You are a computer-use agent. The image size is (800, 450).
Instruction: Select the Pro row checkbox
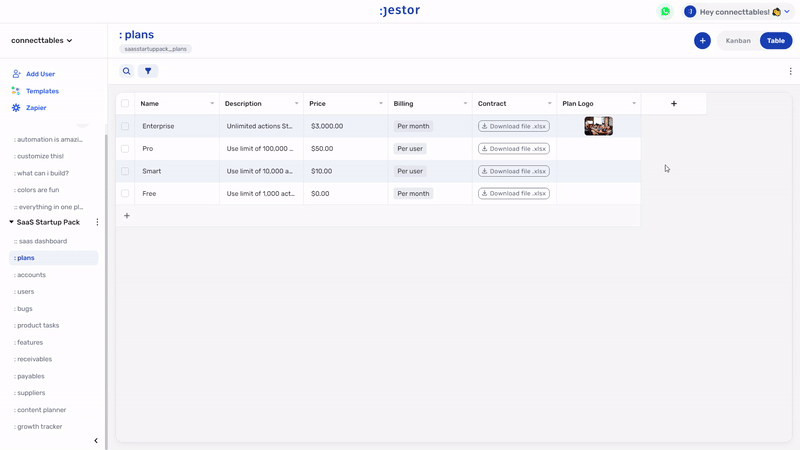pyautogui.click(x=125, y=148)
